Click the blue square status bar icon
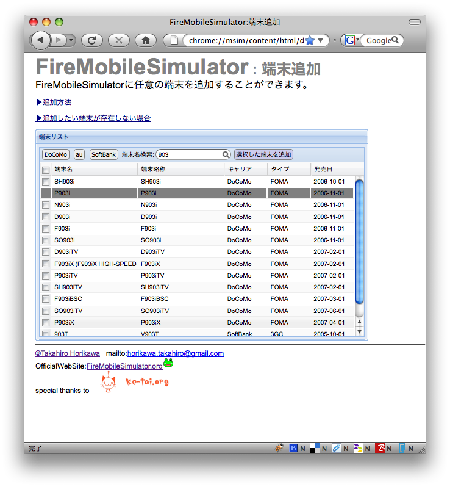 tap(293, 448)
